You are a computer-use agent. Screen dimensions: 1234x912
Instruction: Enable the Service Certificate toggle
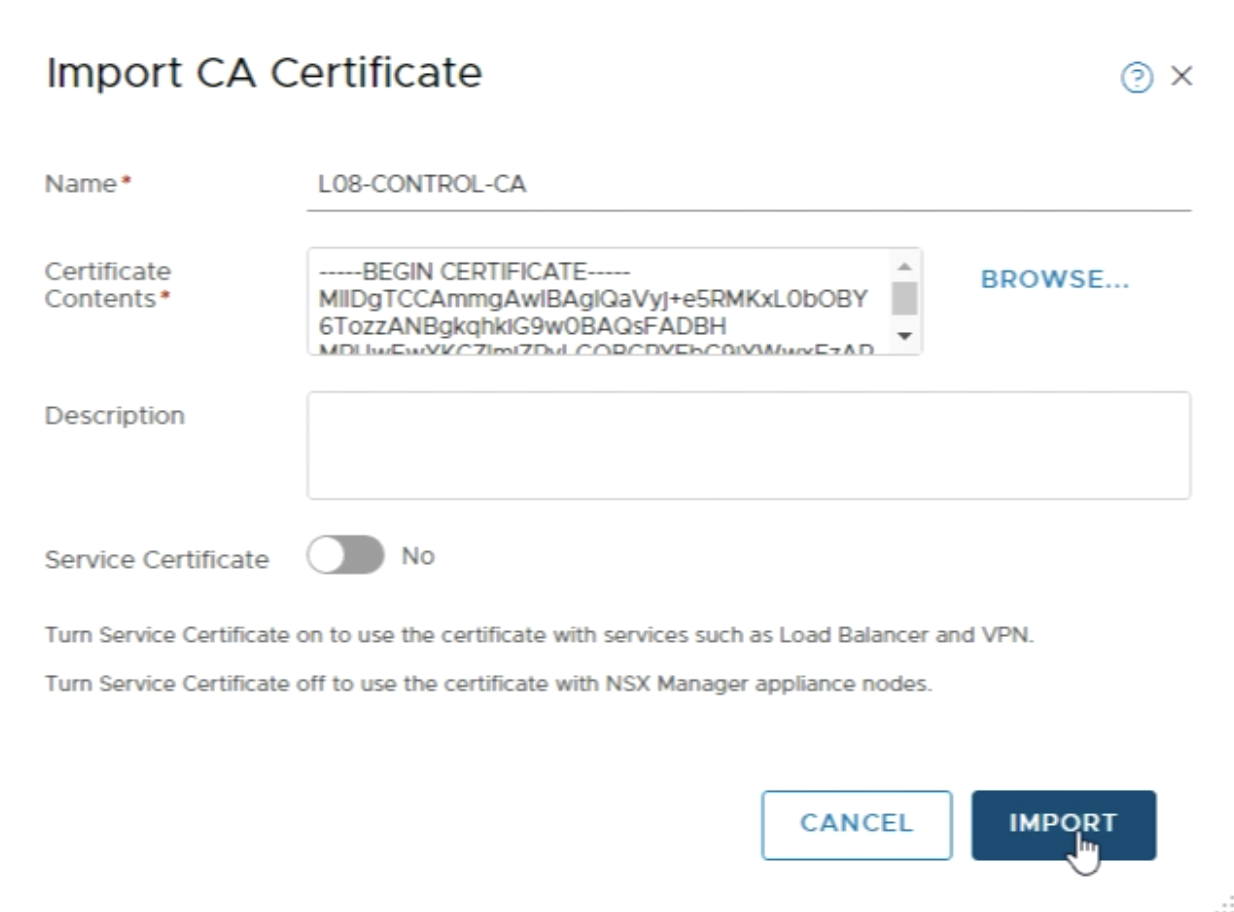[x=345, y=556]
